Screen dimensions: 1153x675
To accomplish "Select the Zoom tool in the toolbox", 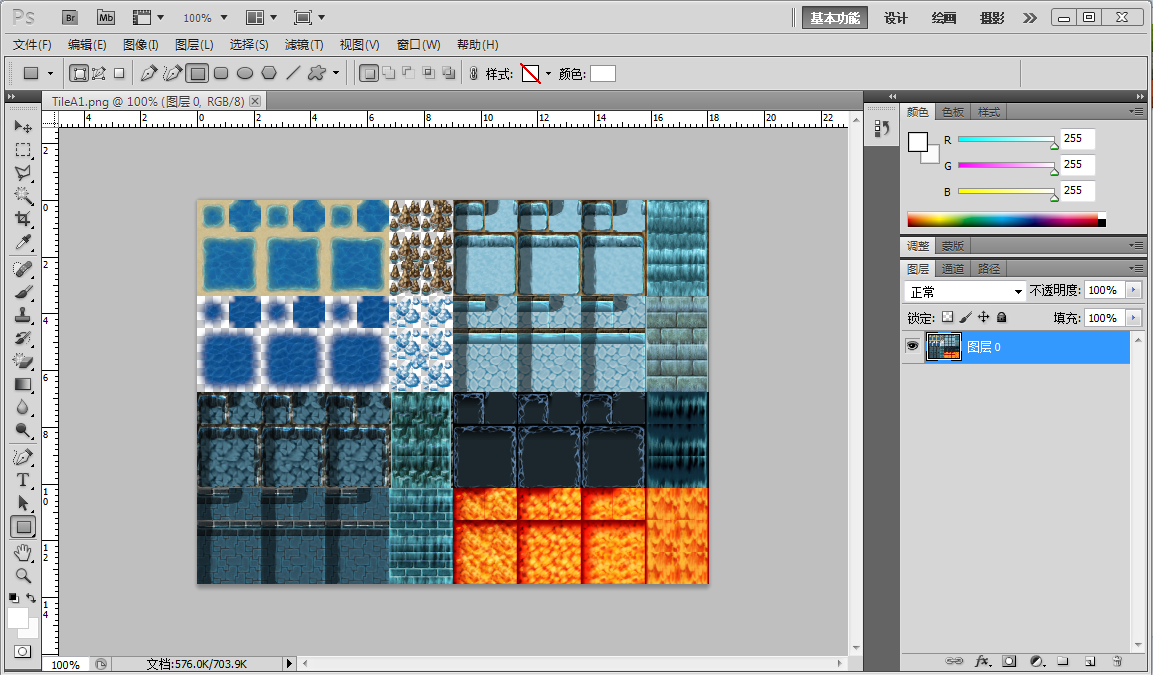I will [x=23, y=575].
